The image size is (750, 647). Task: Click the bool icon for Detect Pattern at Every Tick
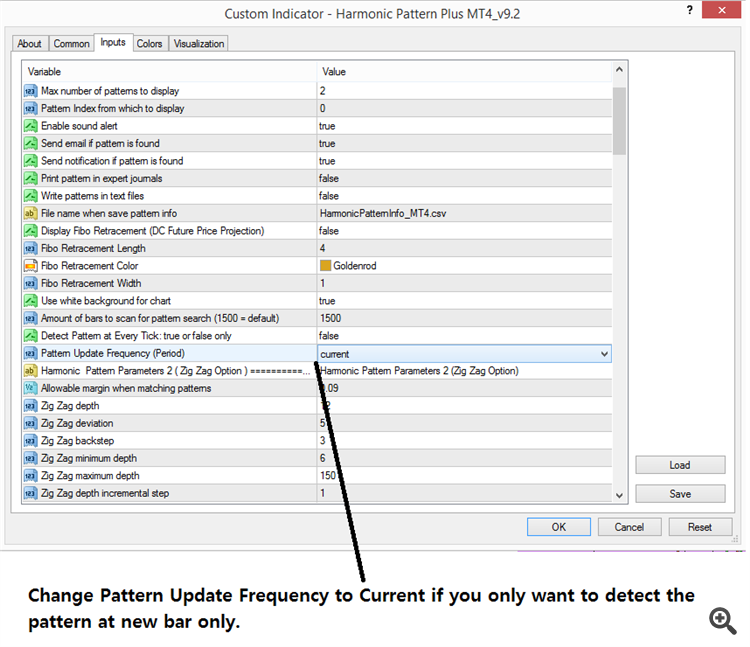click(30, 336)
